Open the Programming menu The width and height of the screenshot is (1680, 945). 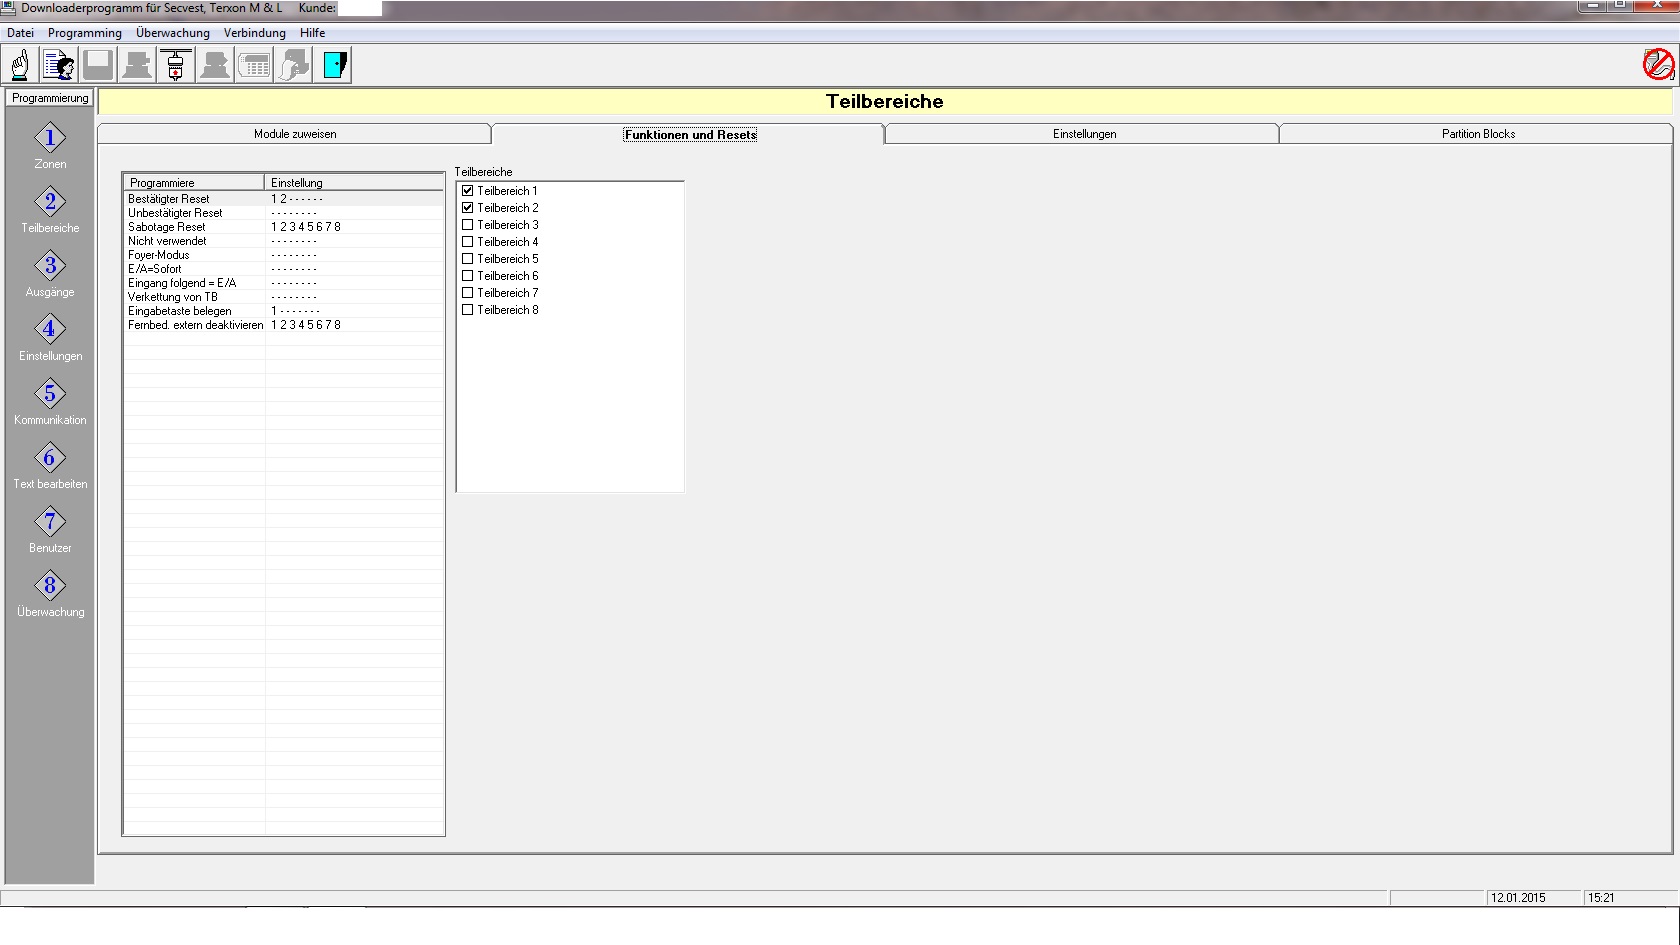click(x=85, y=33)
